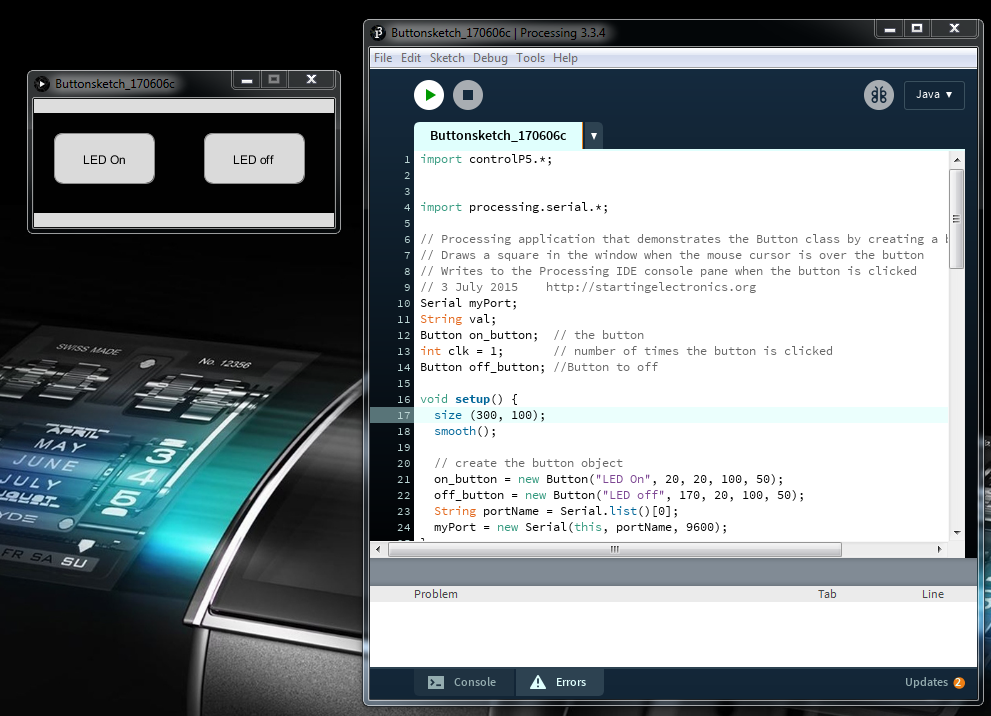Image resolution: width=991 pixels, height=716 pixels.
Task: Click line number 24 in the gutter
Action: point(404,528)
